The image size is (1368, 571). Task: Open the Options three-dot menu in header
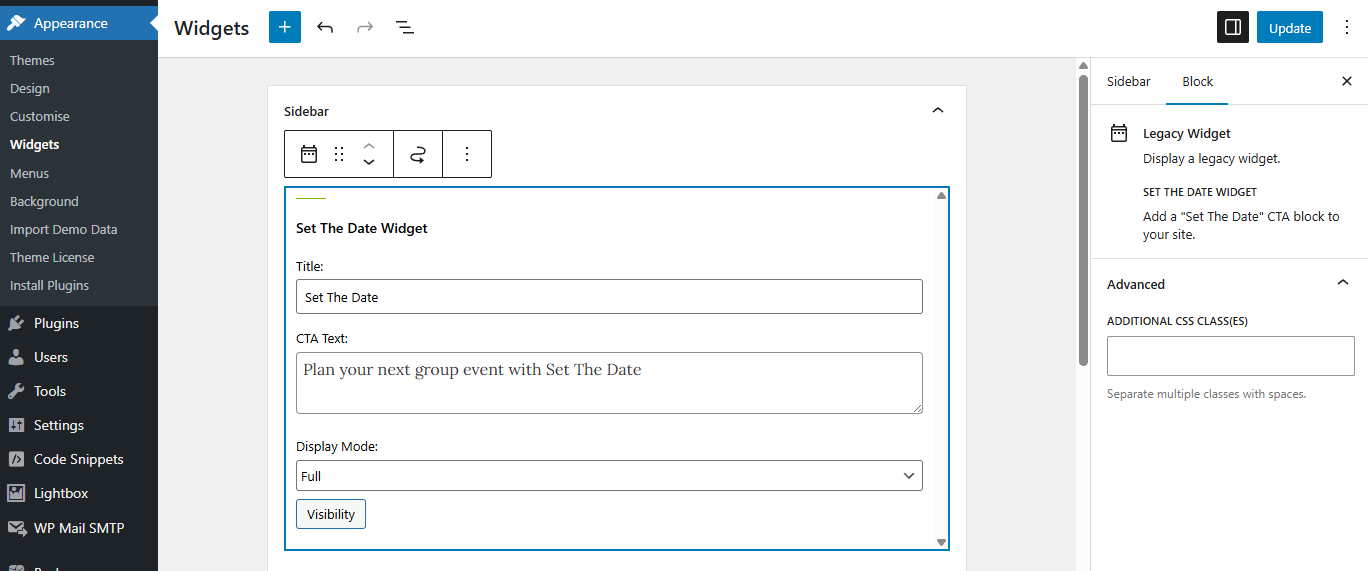(1346, 27)
